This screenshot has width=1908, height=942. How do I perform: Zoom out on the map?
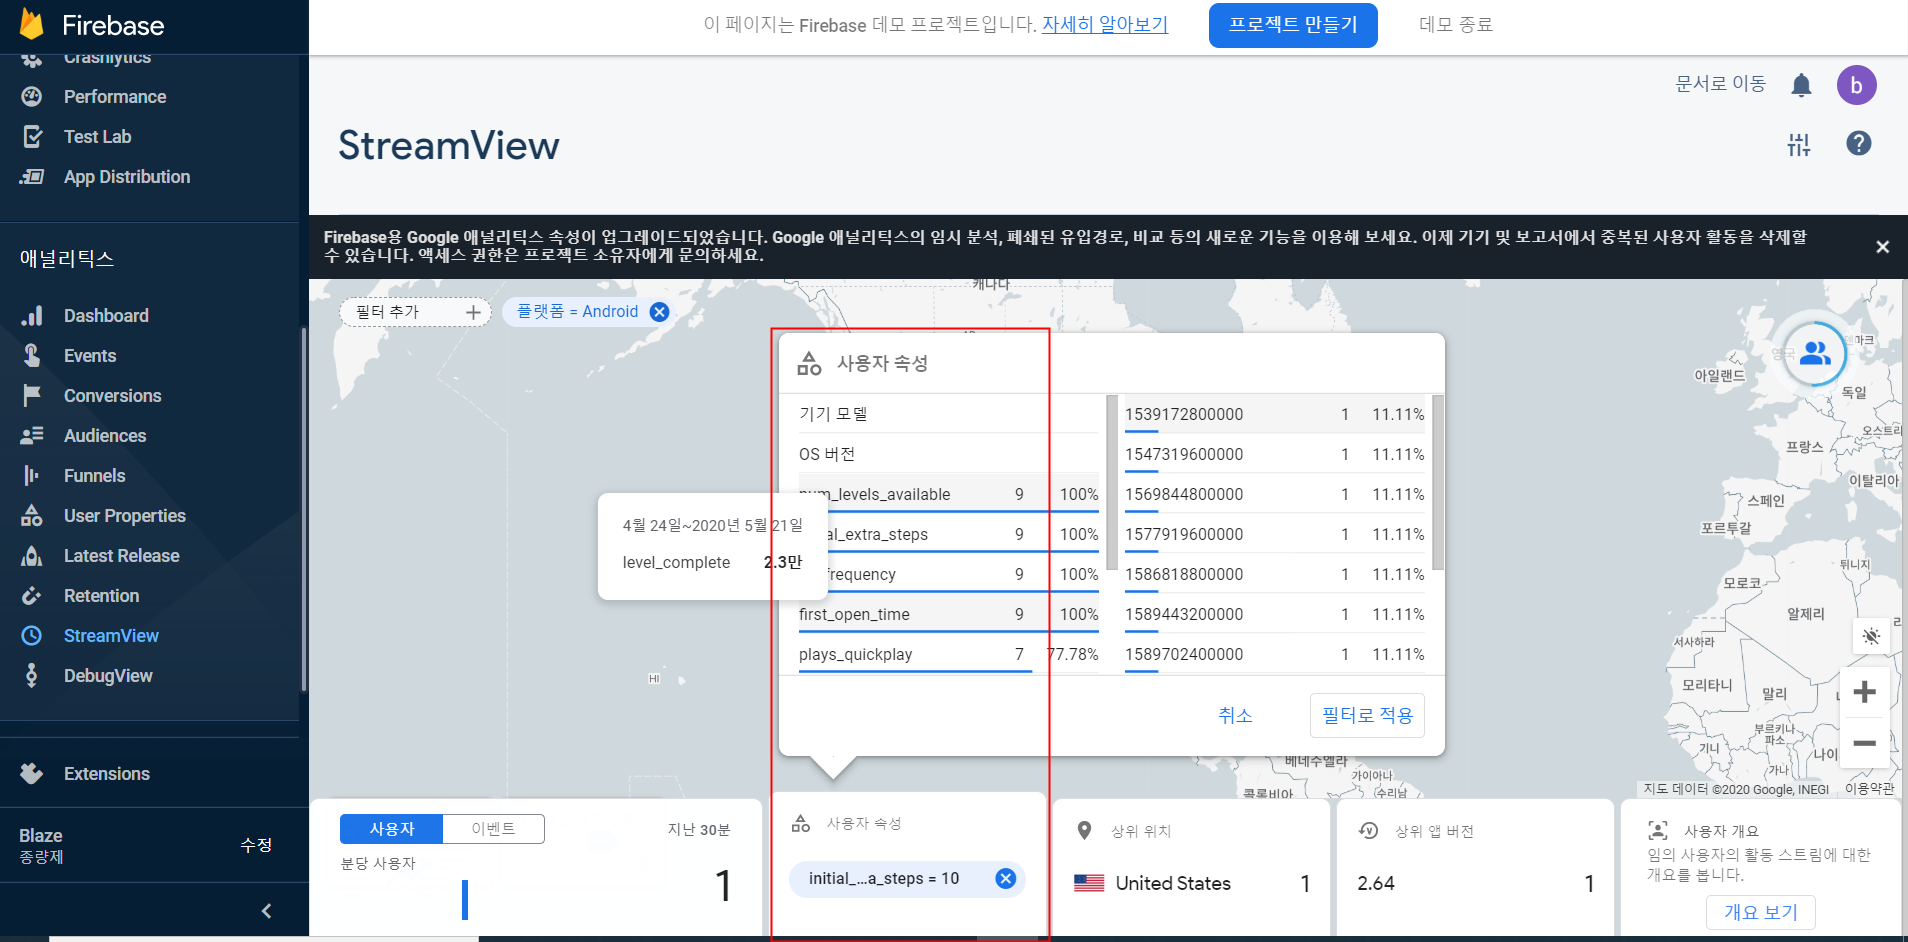click(x=1864, y=743)
